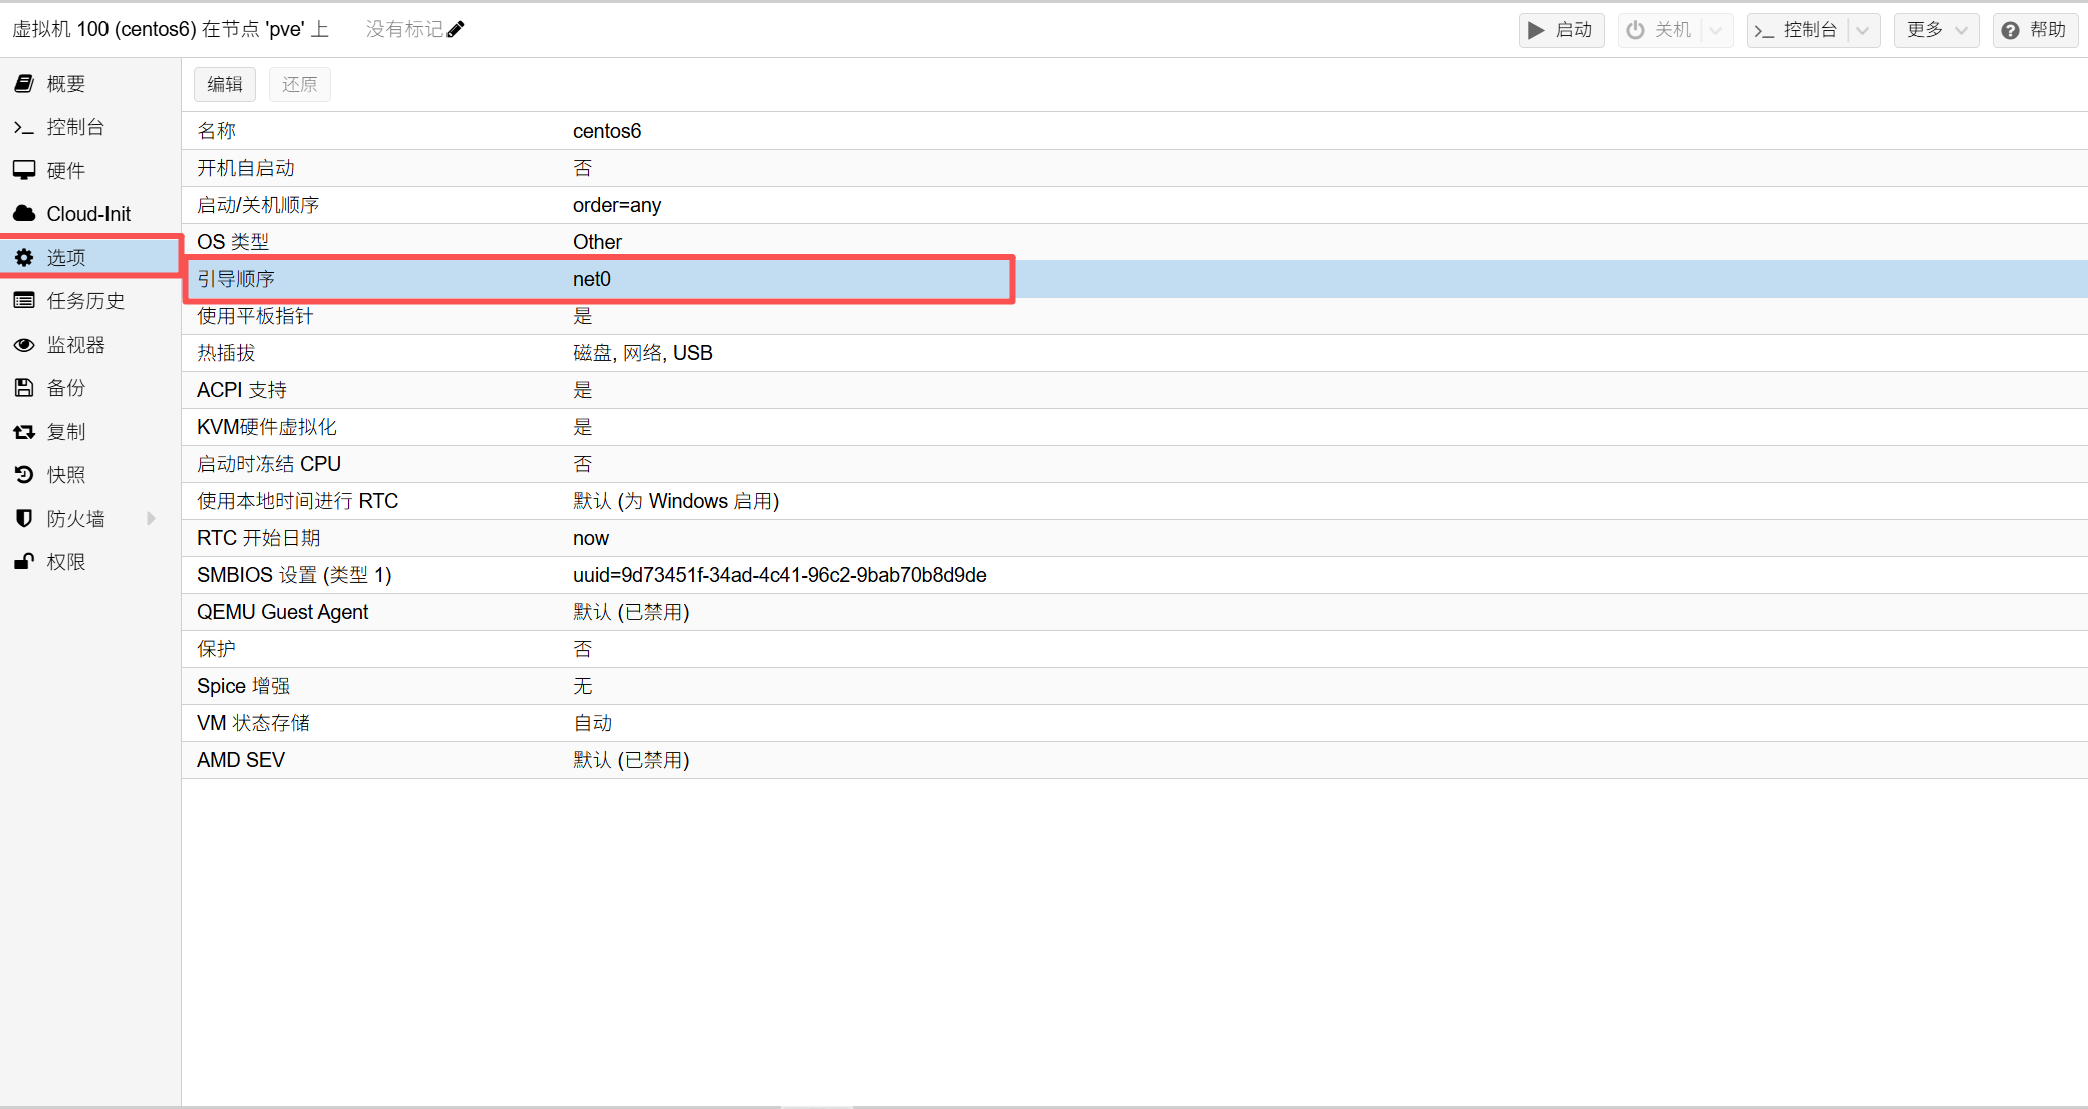Click the 硬件 monitor icon in sidebar

click(x=25, y=170)
